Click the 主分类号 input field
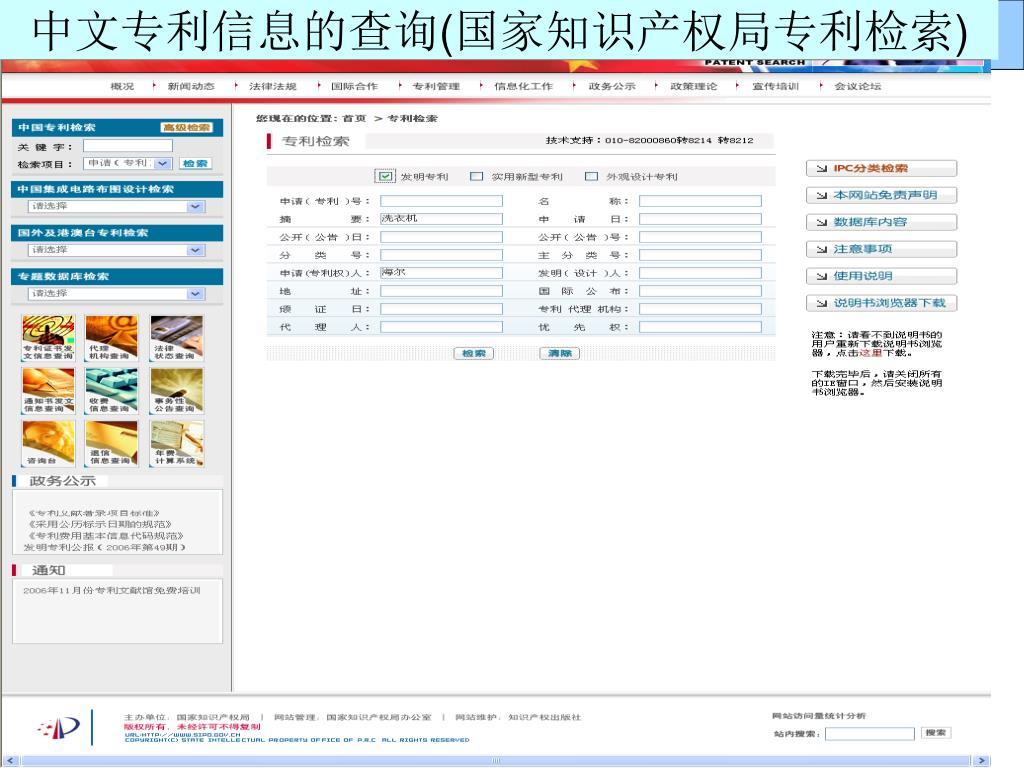Viewport: 1024px width, 768px height. pos(700,255)
